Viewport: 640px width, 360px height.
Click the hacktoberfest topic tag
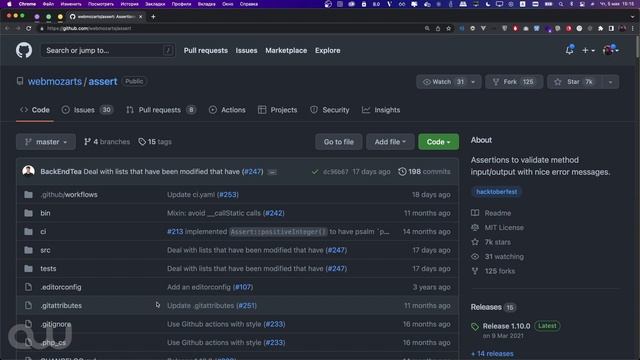tap(496, 192)
